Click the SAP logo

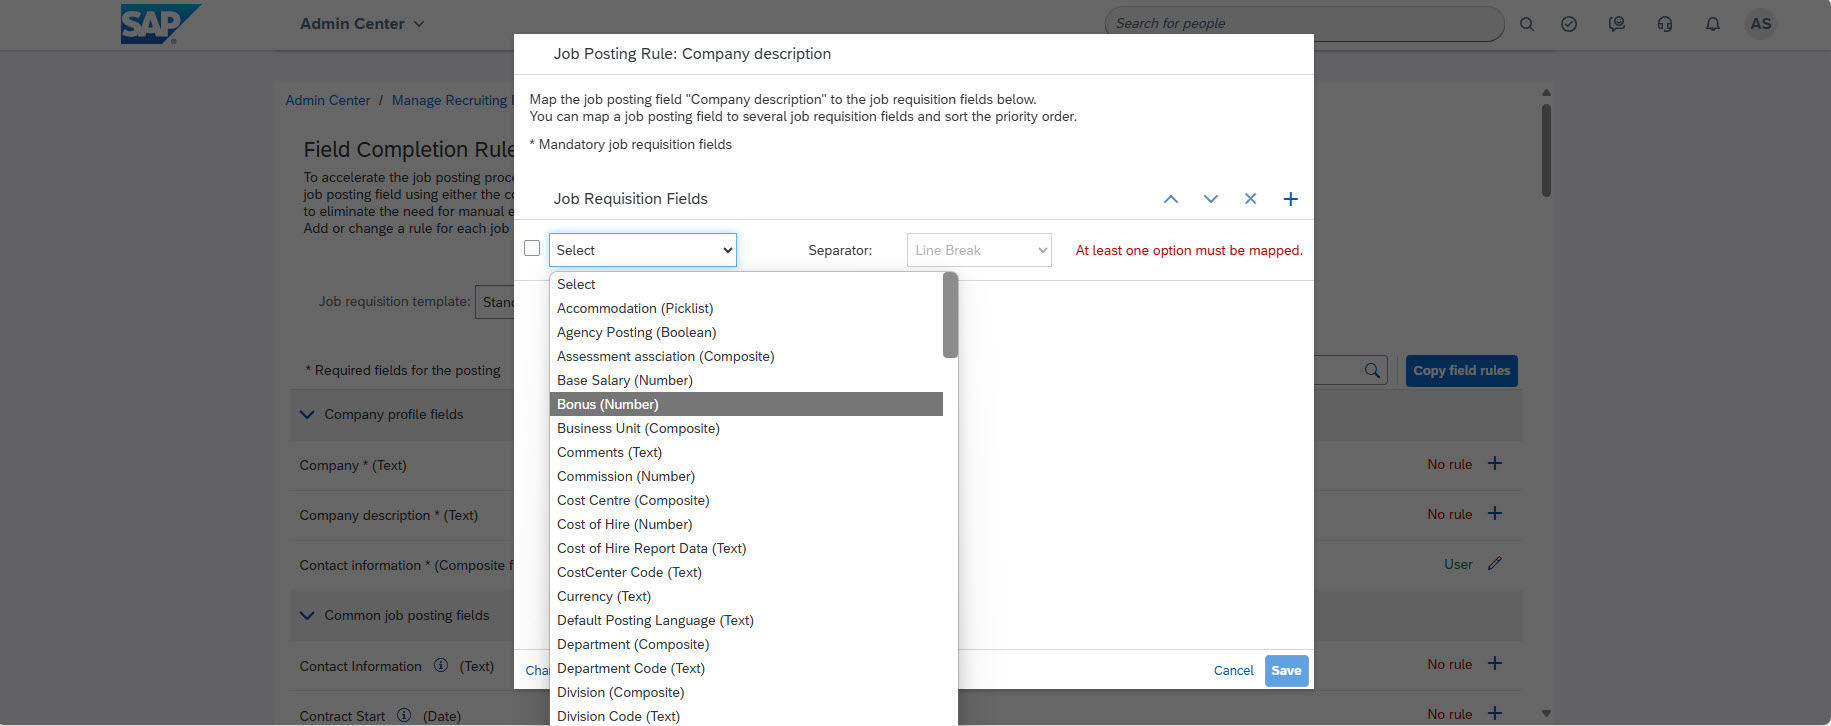click(x=160, y=24)
